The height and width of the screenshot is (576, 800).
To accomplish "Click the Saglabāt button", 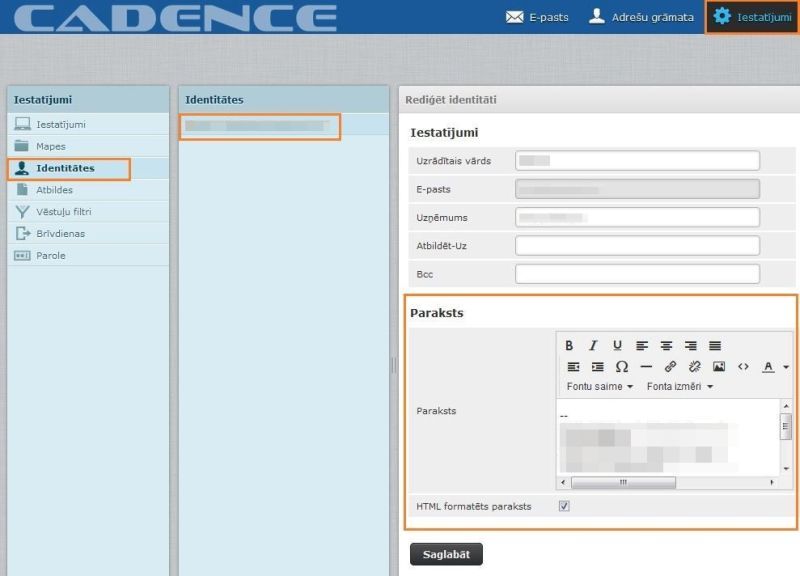I will tap(446, 554).
